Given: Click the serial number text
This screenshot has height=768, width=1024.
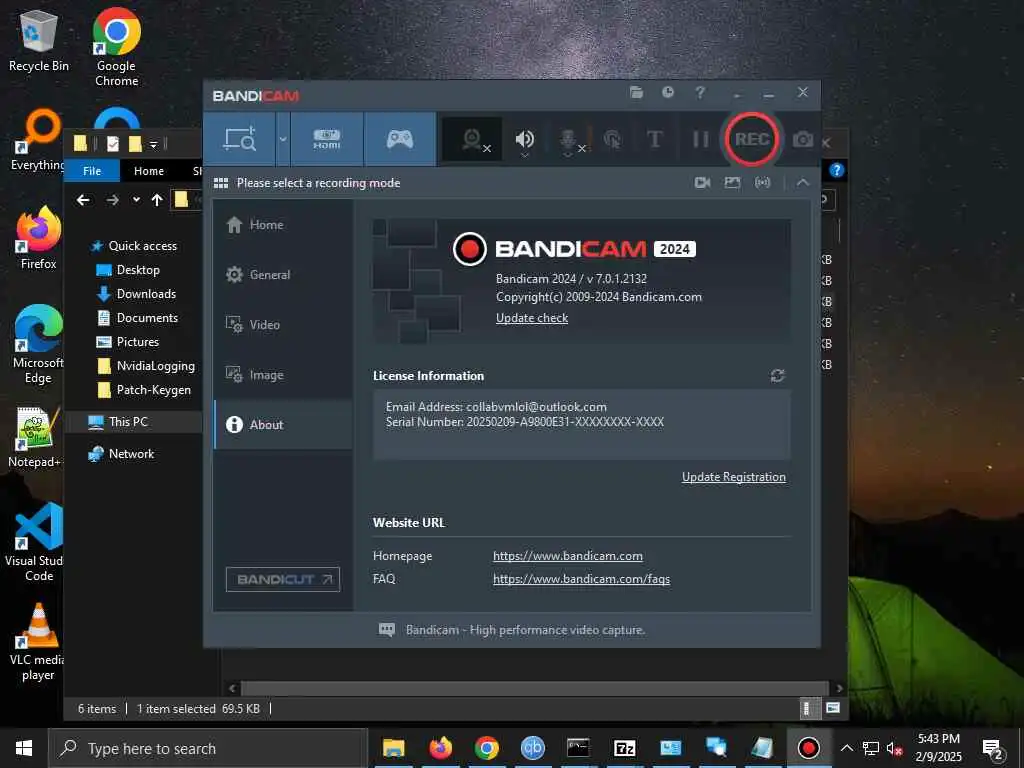Looking at the screenshot, I should pos(524,422).
